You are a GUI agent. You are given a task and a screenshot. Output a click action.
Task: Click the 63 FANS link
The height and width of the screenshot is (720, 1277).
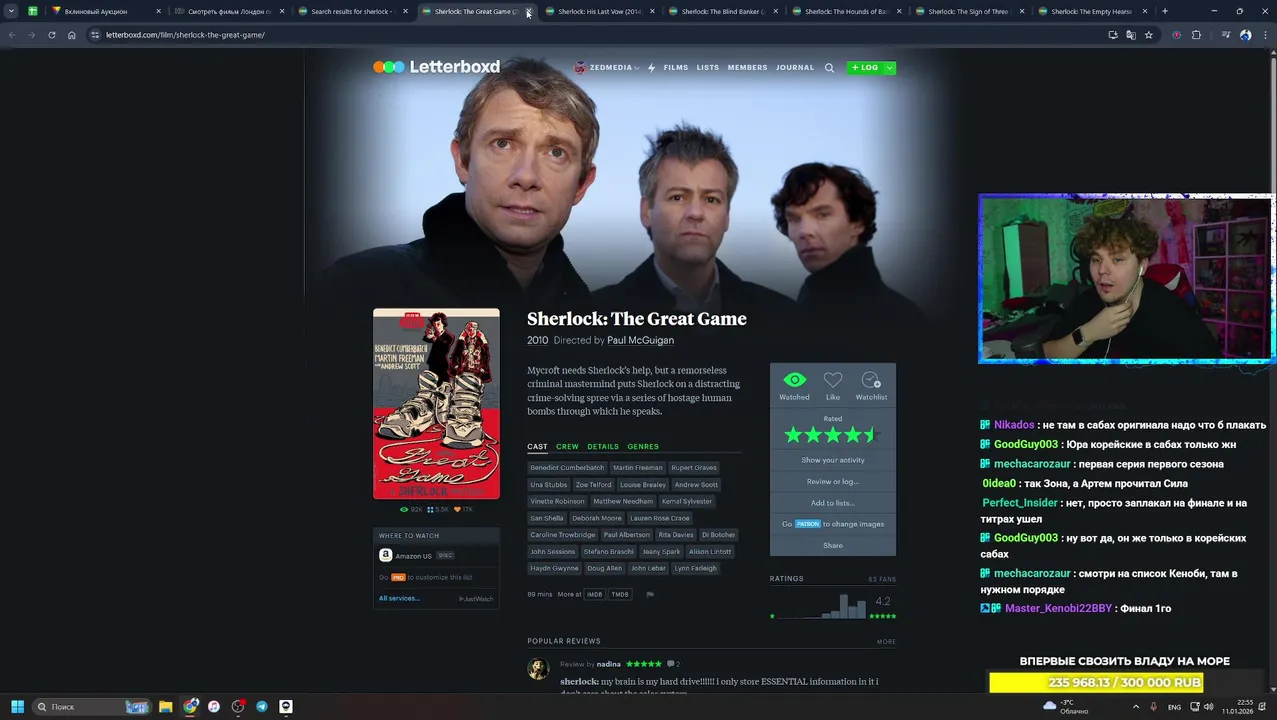click(882, 579)
